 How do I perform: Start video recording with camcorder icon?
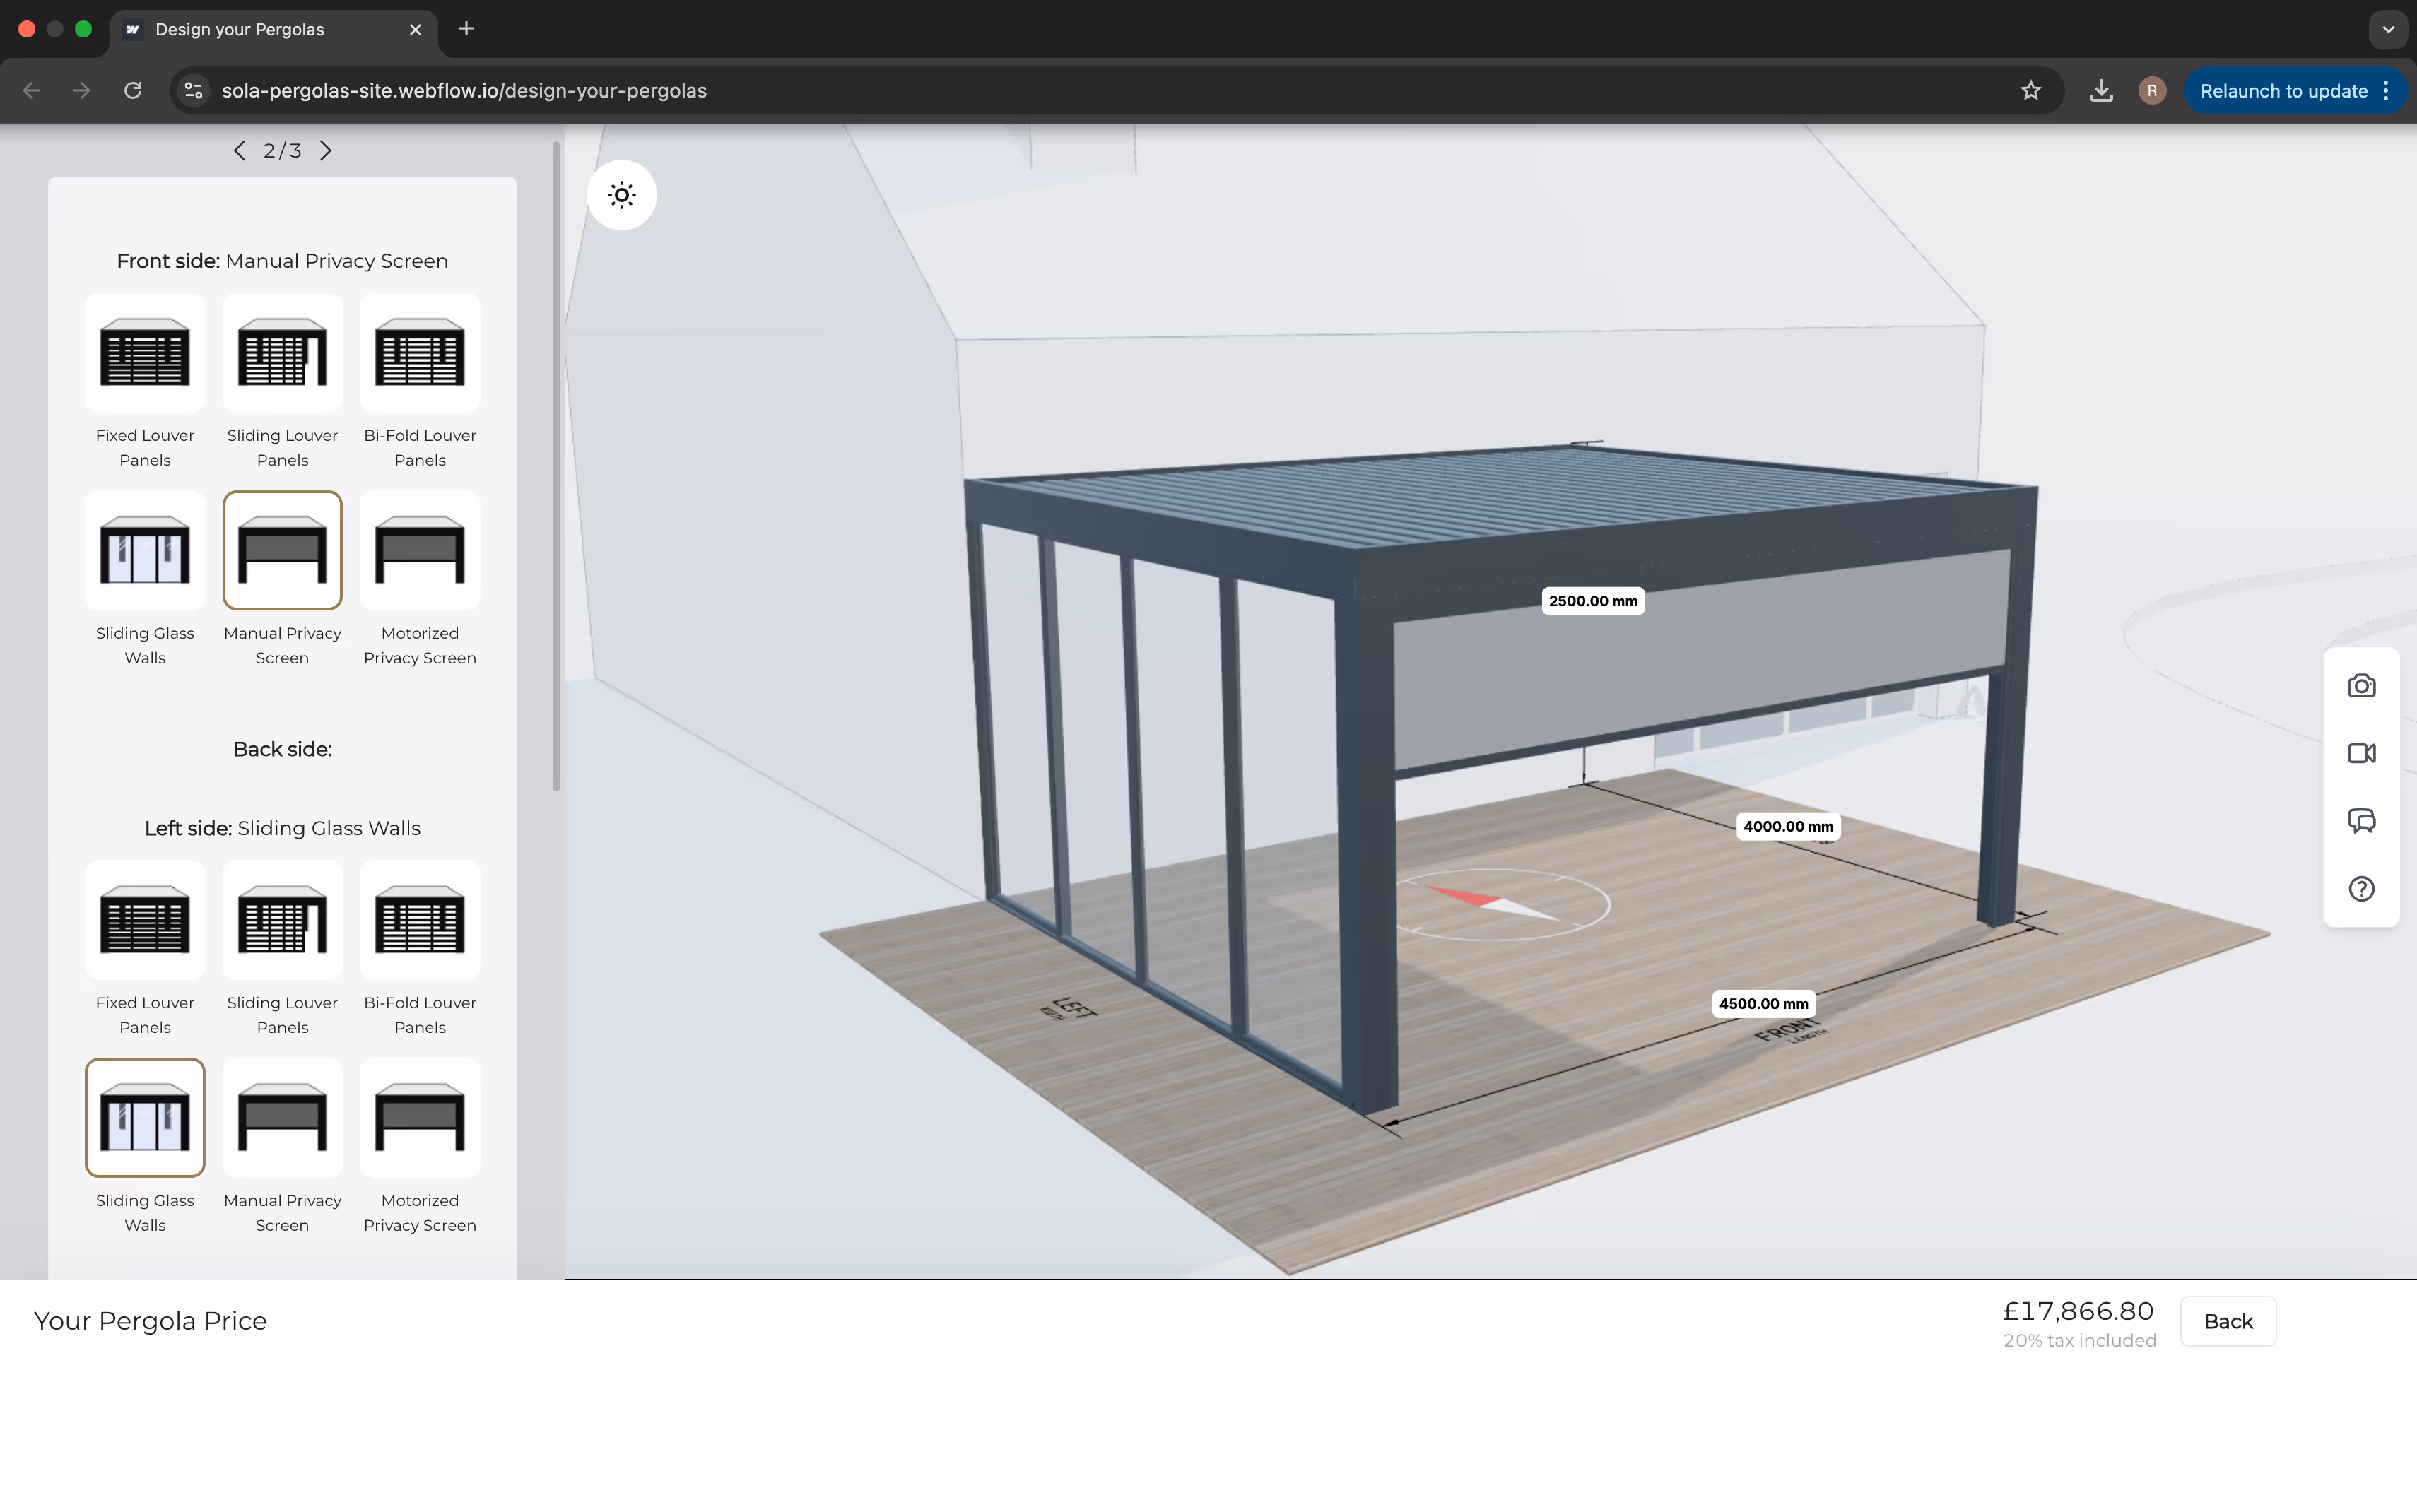pyautogui.click(x=2361, y=753)
